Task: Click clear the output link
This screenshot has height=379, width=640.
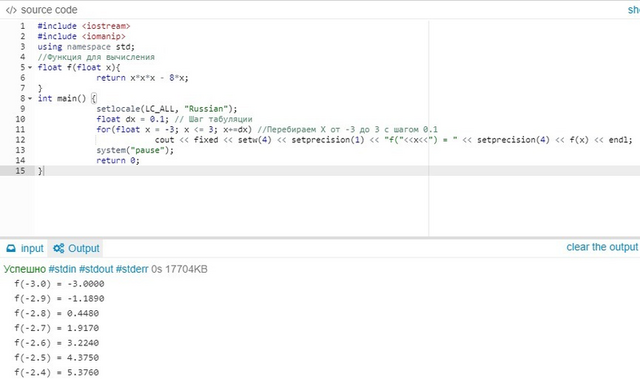Action: (602, 247)
